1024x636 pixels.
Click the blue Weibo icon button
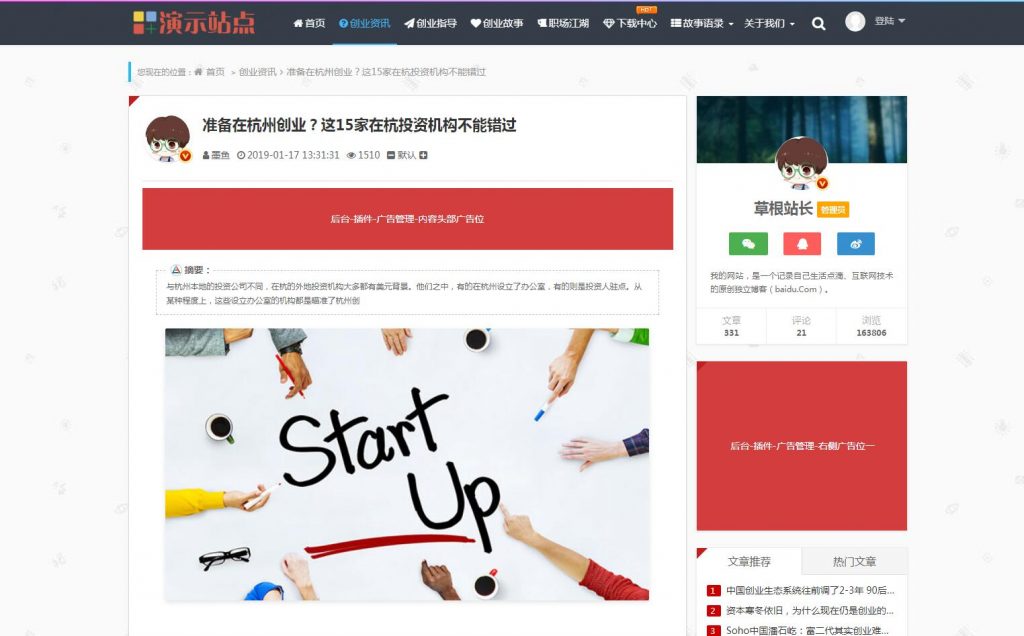[x=856, y=244]
